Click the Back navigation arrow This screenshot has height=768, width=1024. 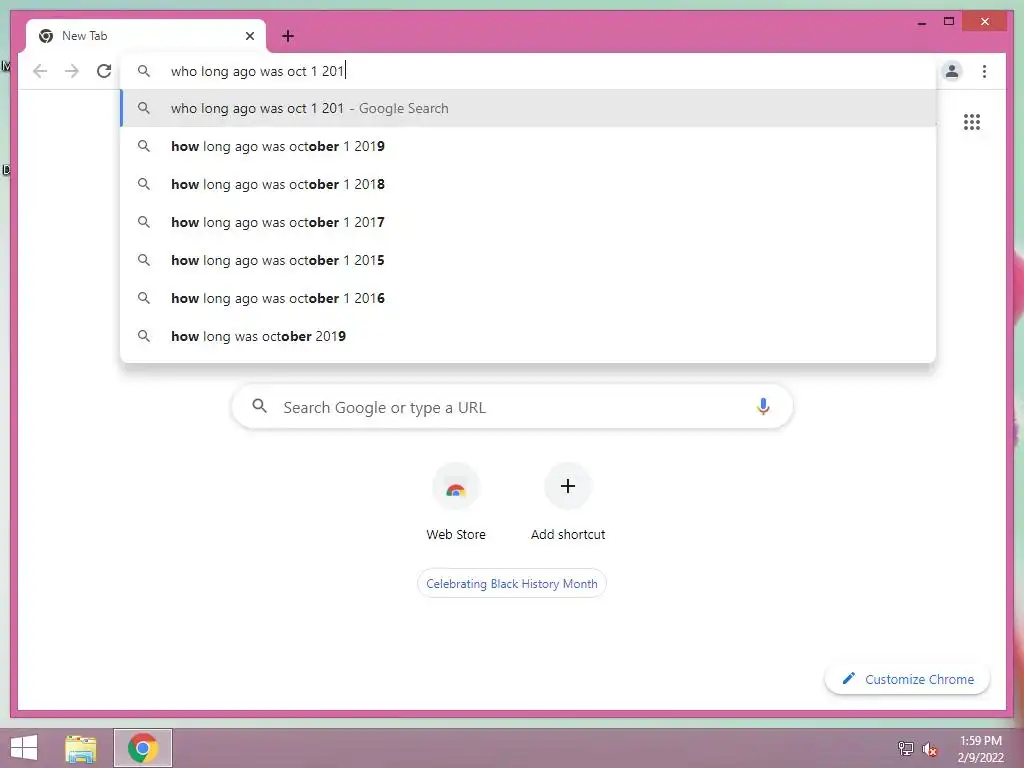click(40, 71)
